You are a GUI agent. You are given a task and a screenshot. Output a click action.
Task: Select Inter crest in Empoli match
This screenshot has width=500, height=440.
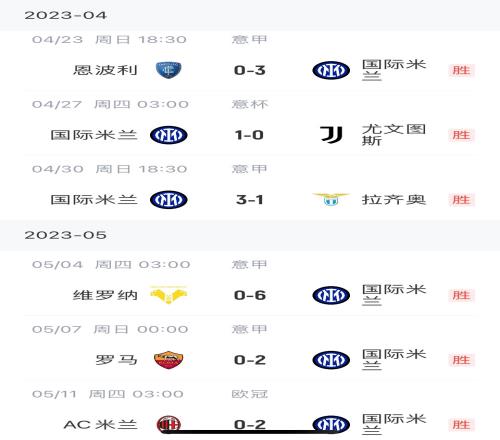click(331, 70)
